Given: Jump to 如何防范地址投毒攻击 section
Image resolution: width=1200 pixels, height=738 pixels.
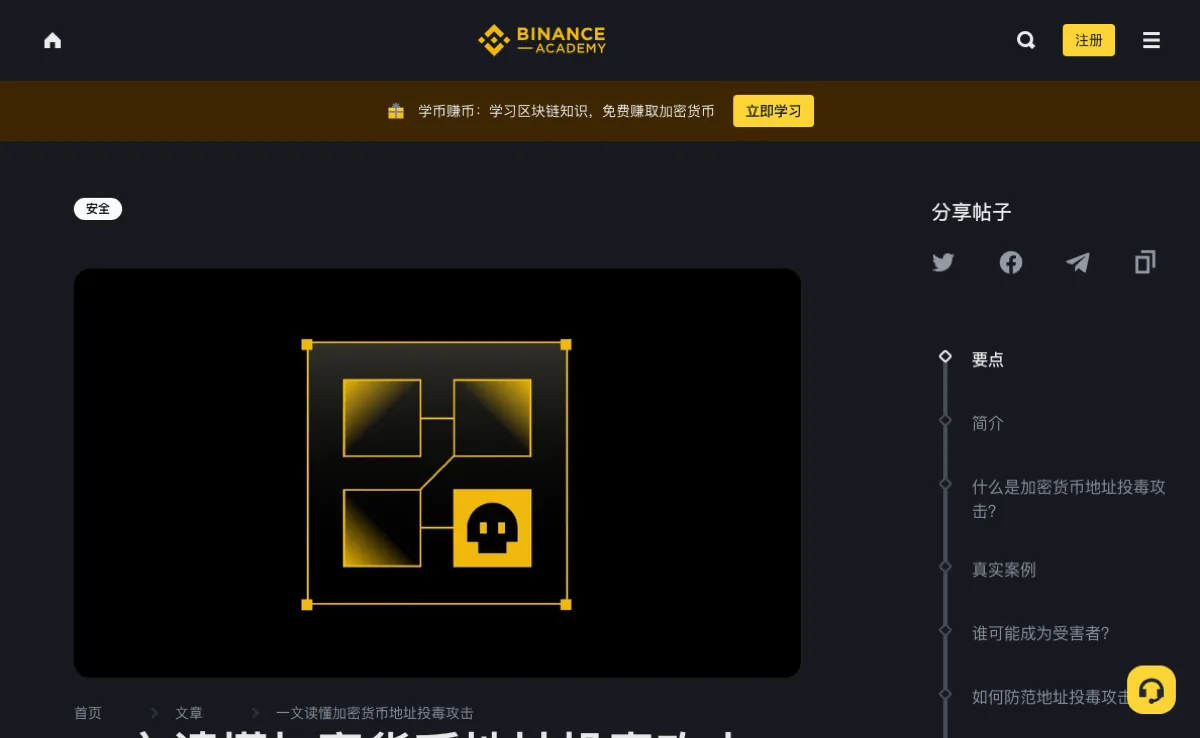Looking at the screenshot, I should pos(1051,697).
